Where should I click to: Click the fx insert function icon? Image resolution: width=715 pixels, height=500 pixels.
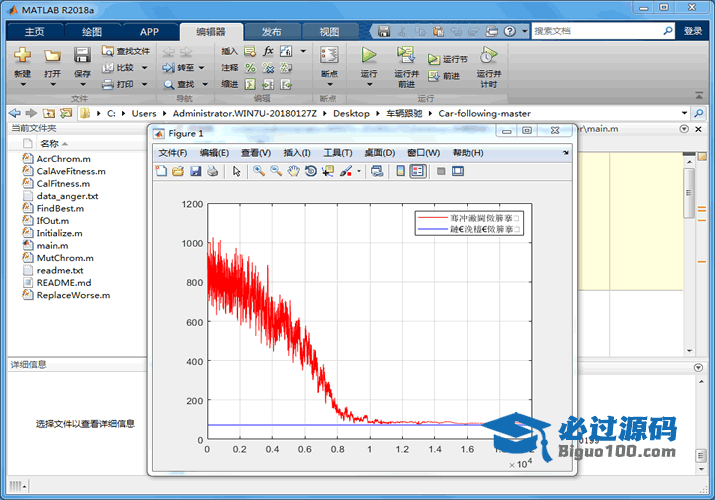[x=268, y=51]
